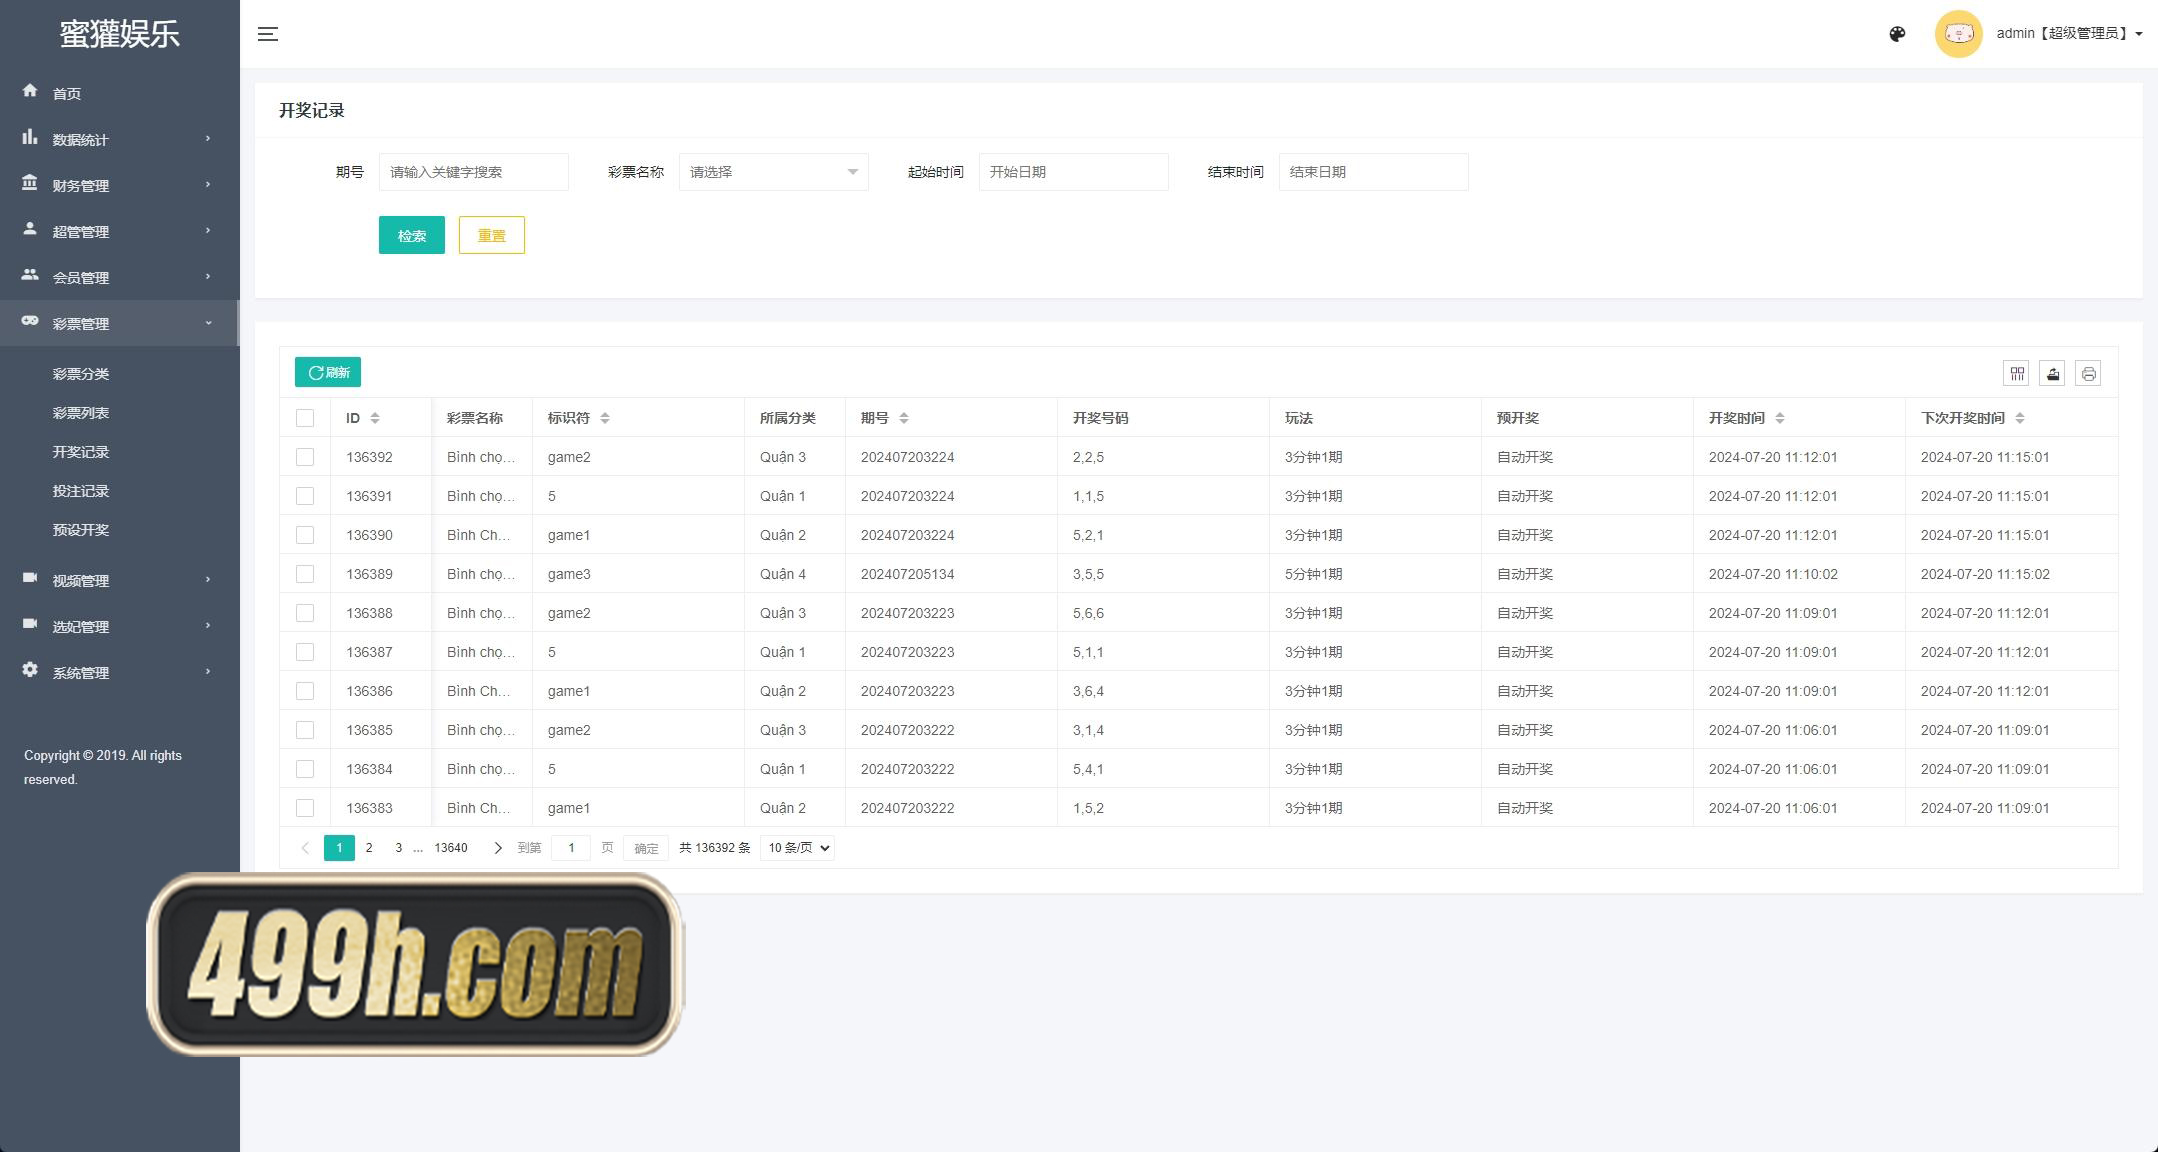Sort by 期号 column arrows

904,418
